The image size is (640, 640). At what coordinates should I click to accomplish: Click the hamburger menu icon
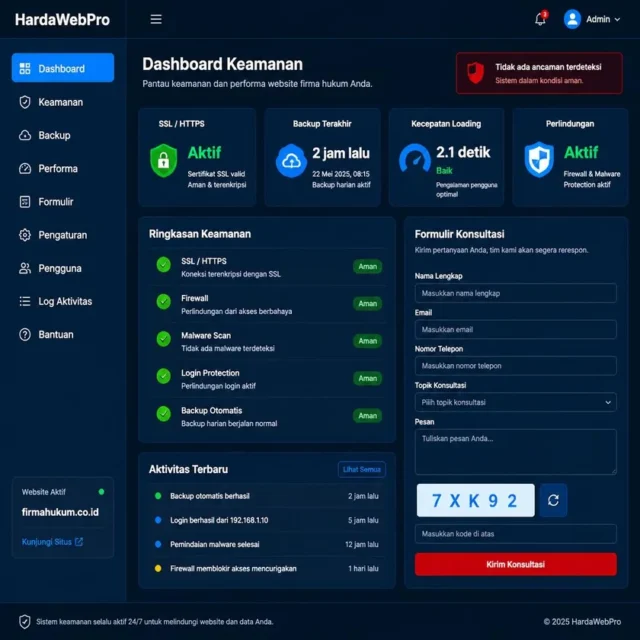click(x=156, y=19)
